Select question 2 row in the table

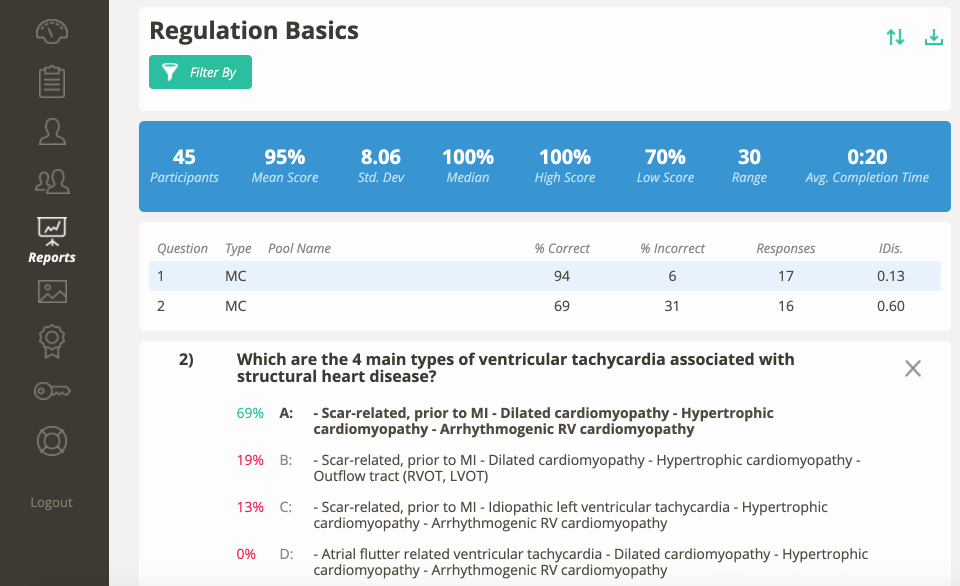pos(500,305)
